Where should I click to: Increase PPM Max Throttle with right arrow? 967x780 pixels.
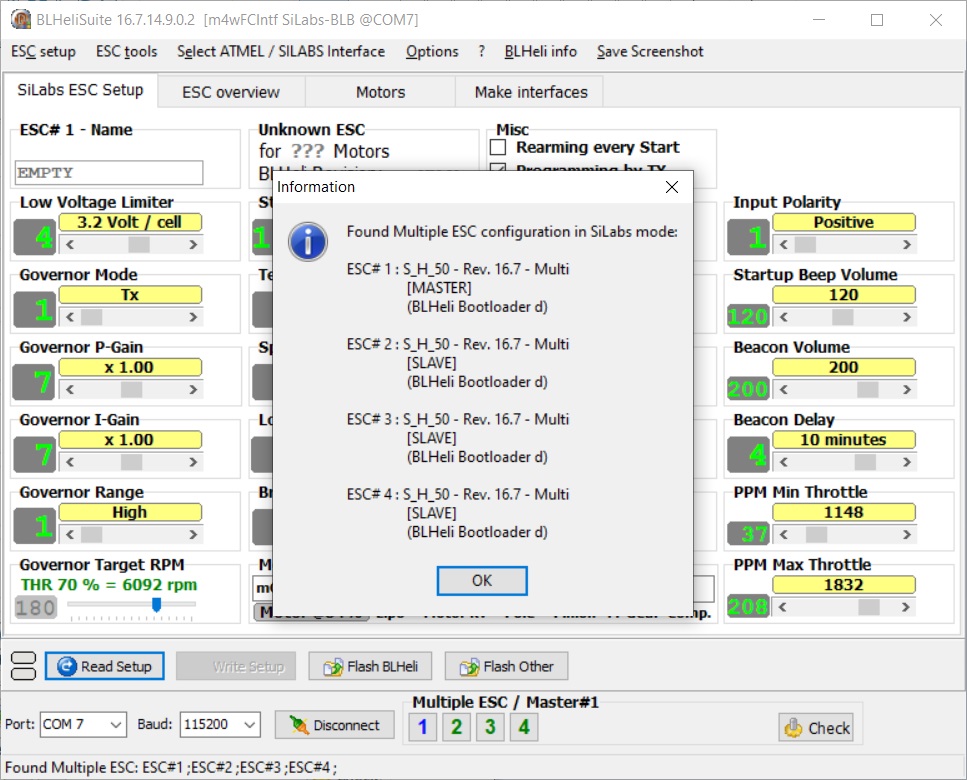[x=905, y=607]
